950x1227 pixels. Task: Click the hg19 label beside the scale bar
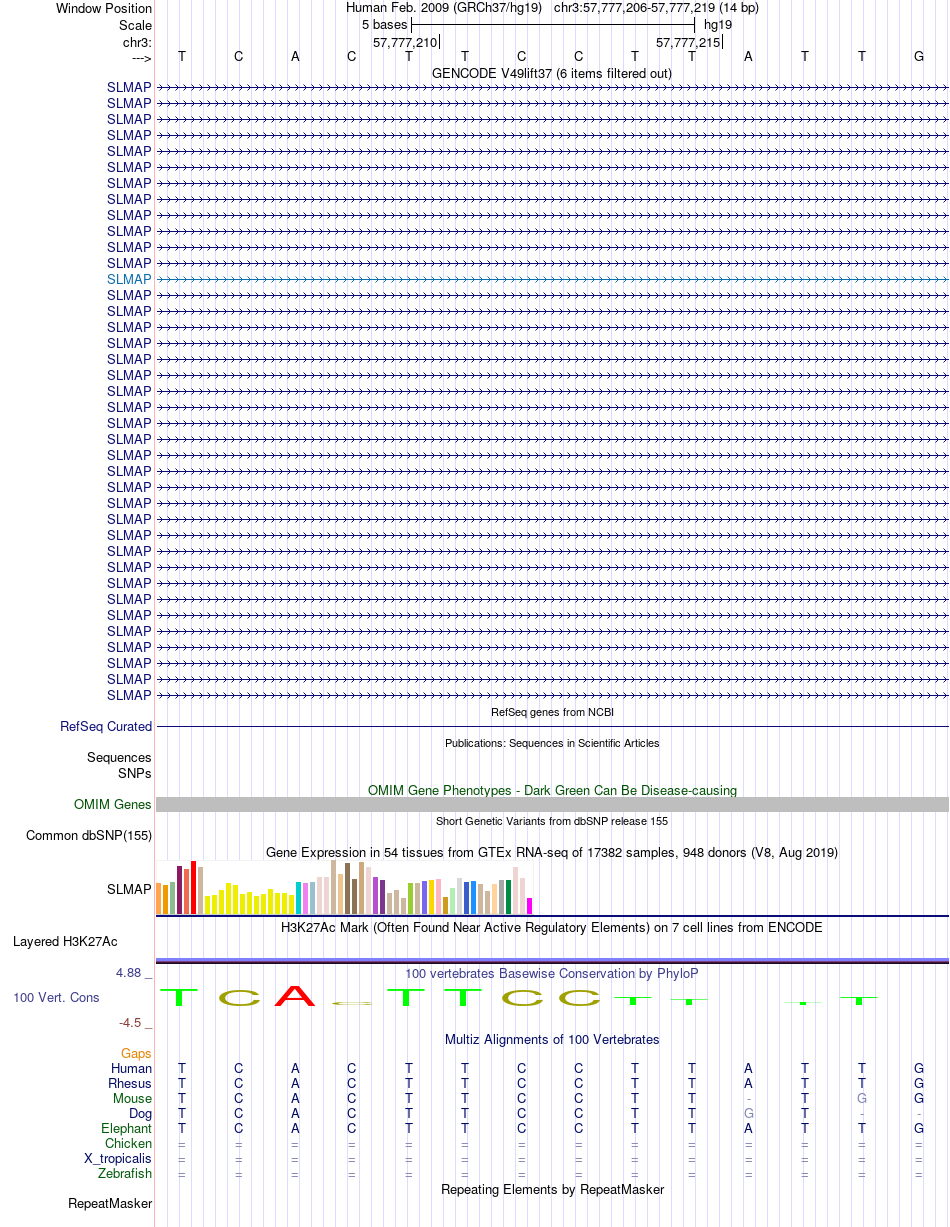pos(718,24)
